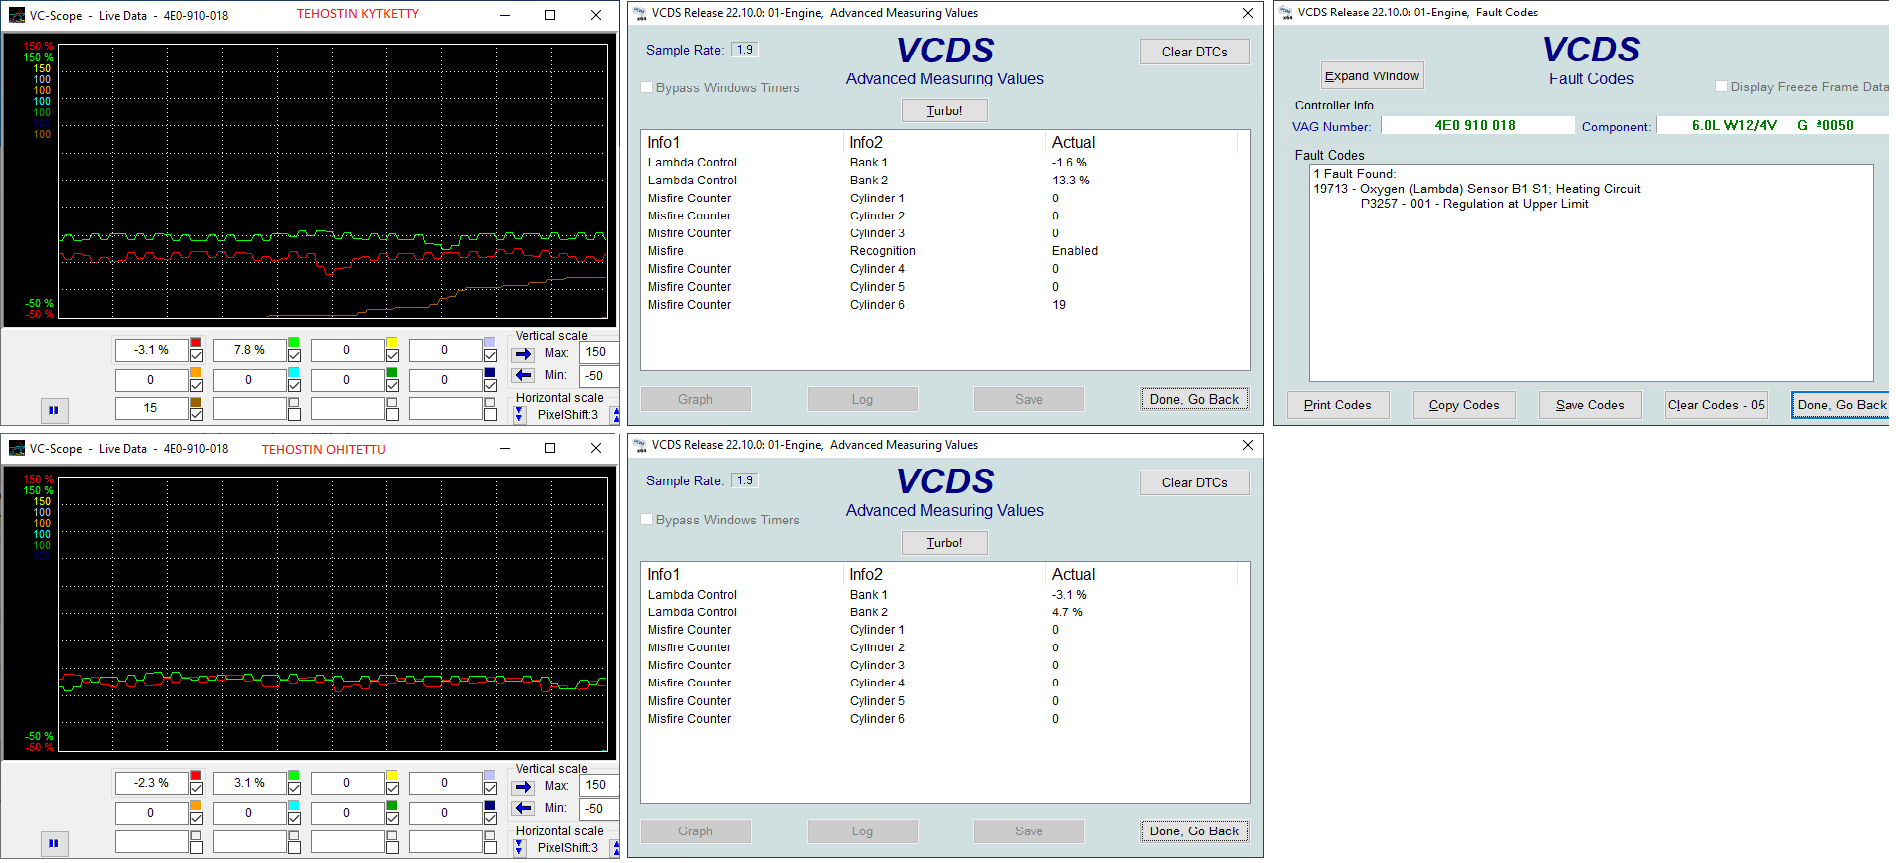Toggle Bypass Windows Timers in top VCDS window

click(x=647, y=88)
